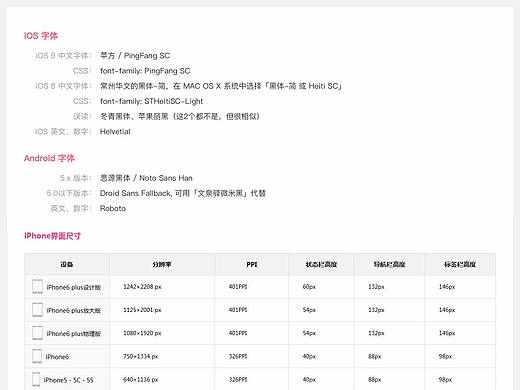
Task: Click the Roboto font name
Action: coord(113,209)
